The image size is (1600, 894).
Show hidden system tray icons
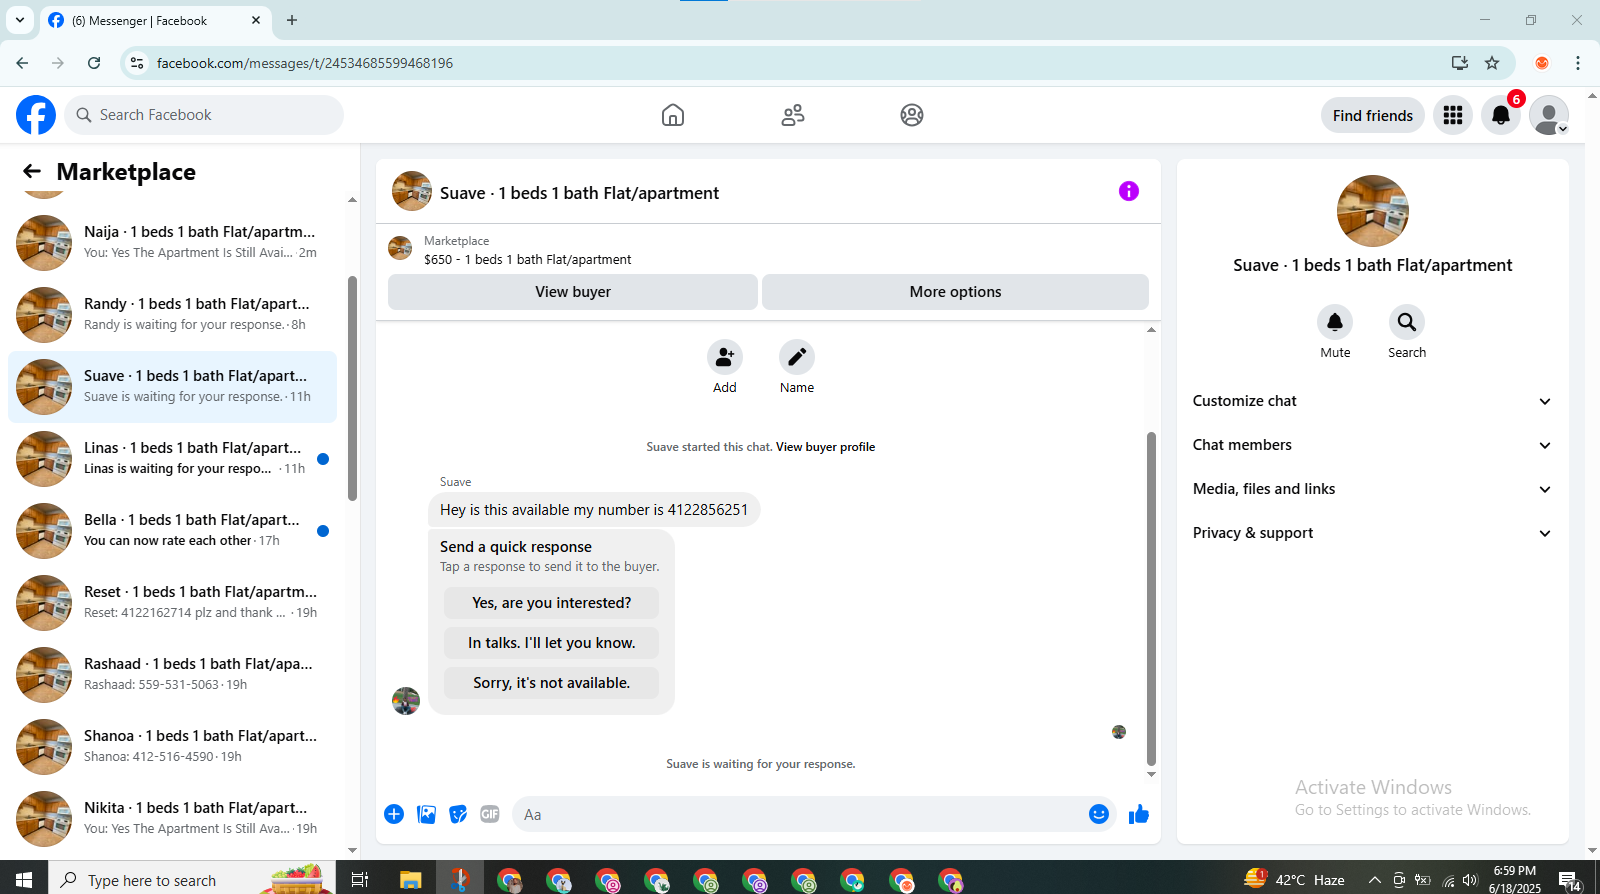(1375, 880)
